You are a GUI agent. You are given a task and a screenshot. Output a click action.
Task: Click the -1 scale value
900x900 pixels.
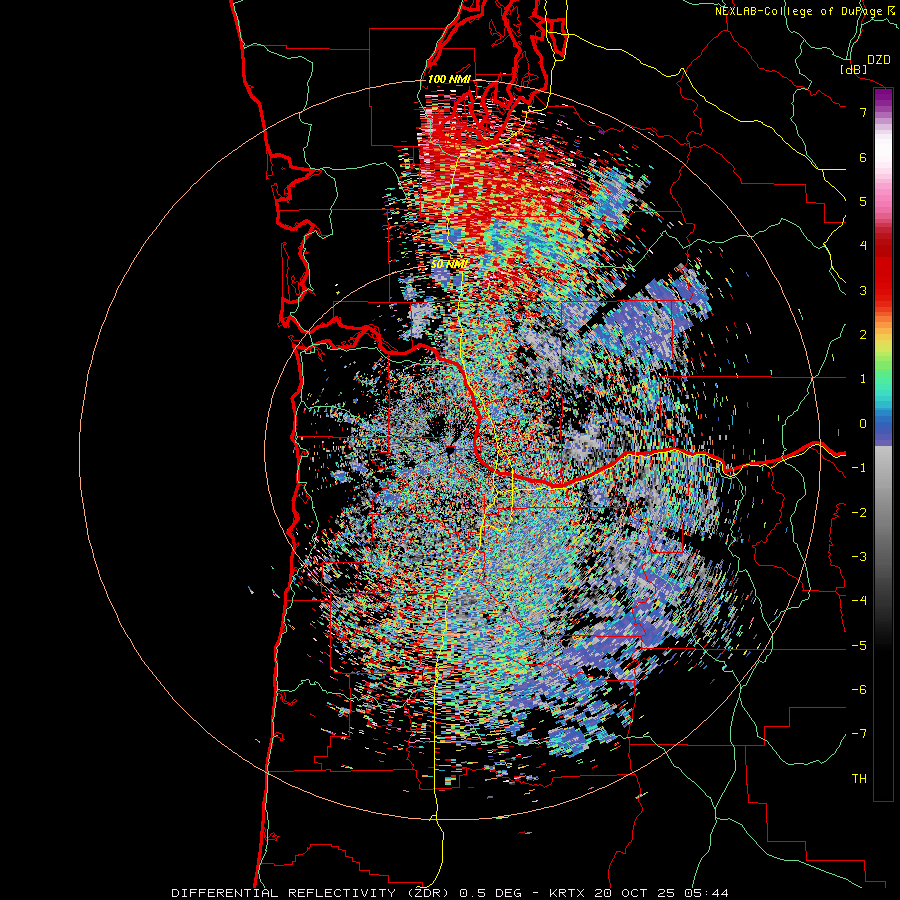pyautogui.click(x=859, y=468)
